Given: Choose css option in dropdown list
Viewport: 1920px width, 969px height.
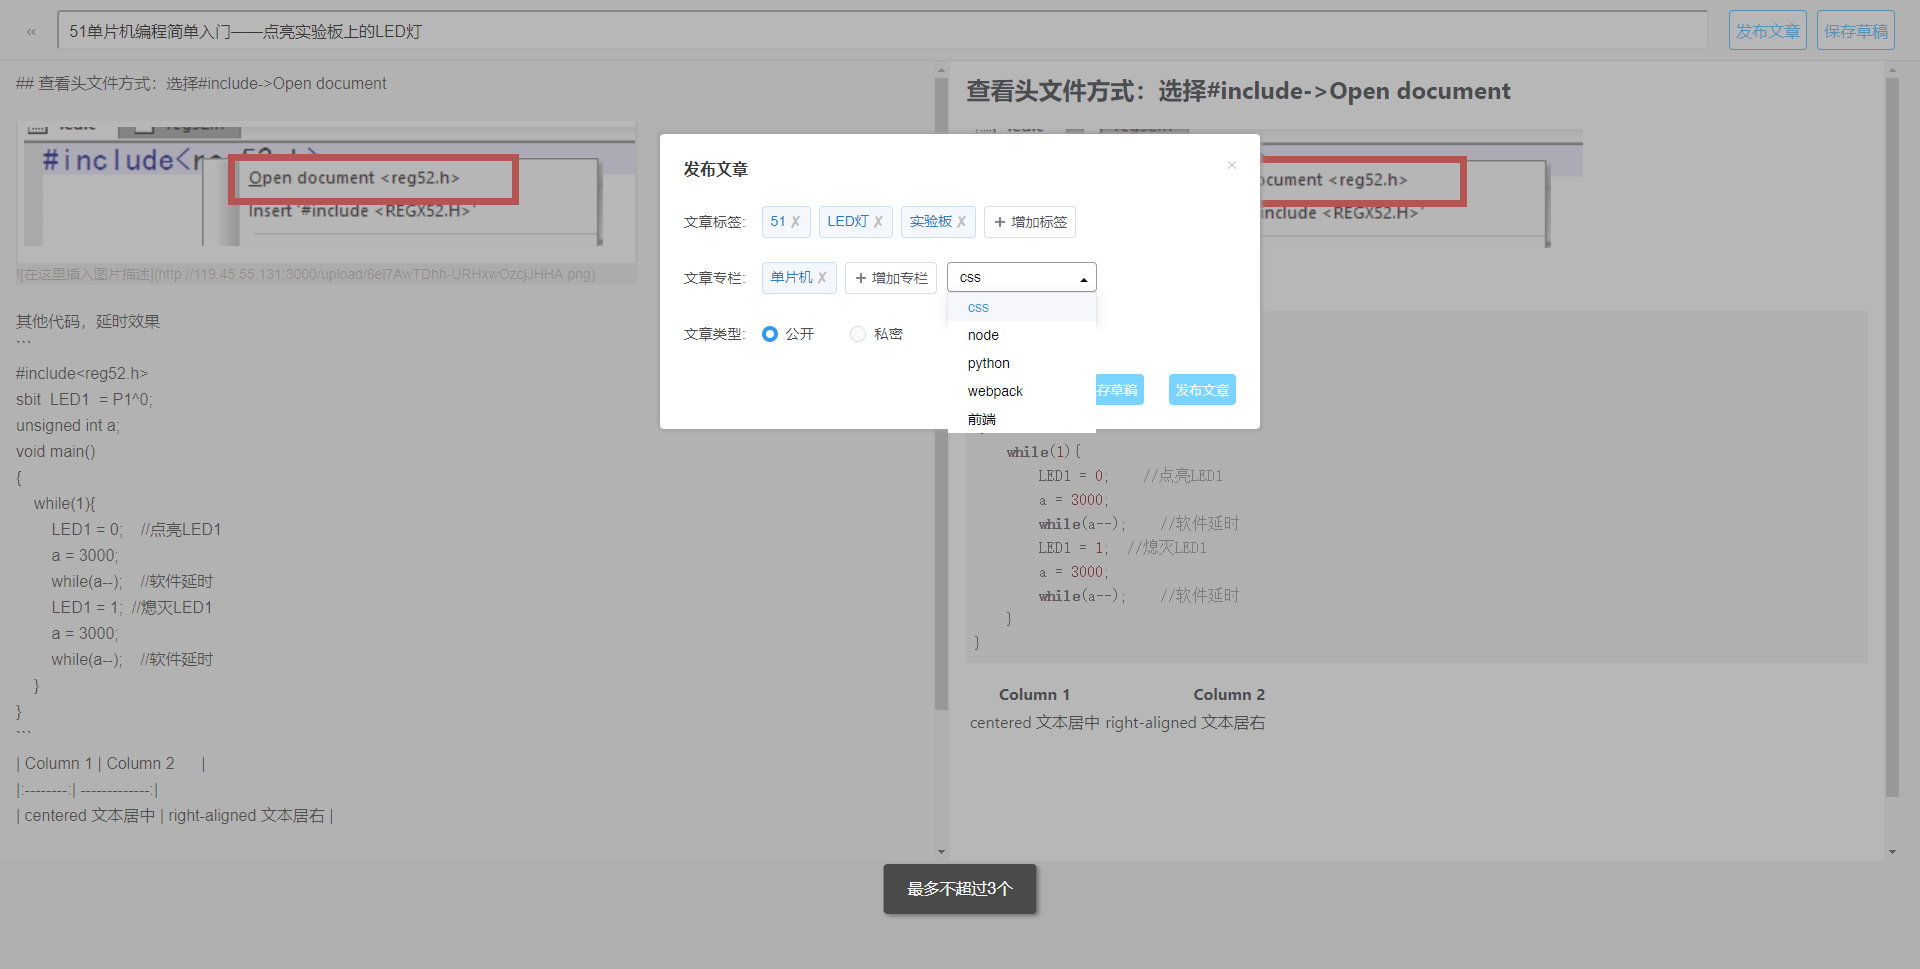Looking at the screenshot, I should click(1022, 307).
